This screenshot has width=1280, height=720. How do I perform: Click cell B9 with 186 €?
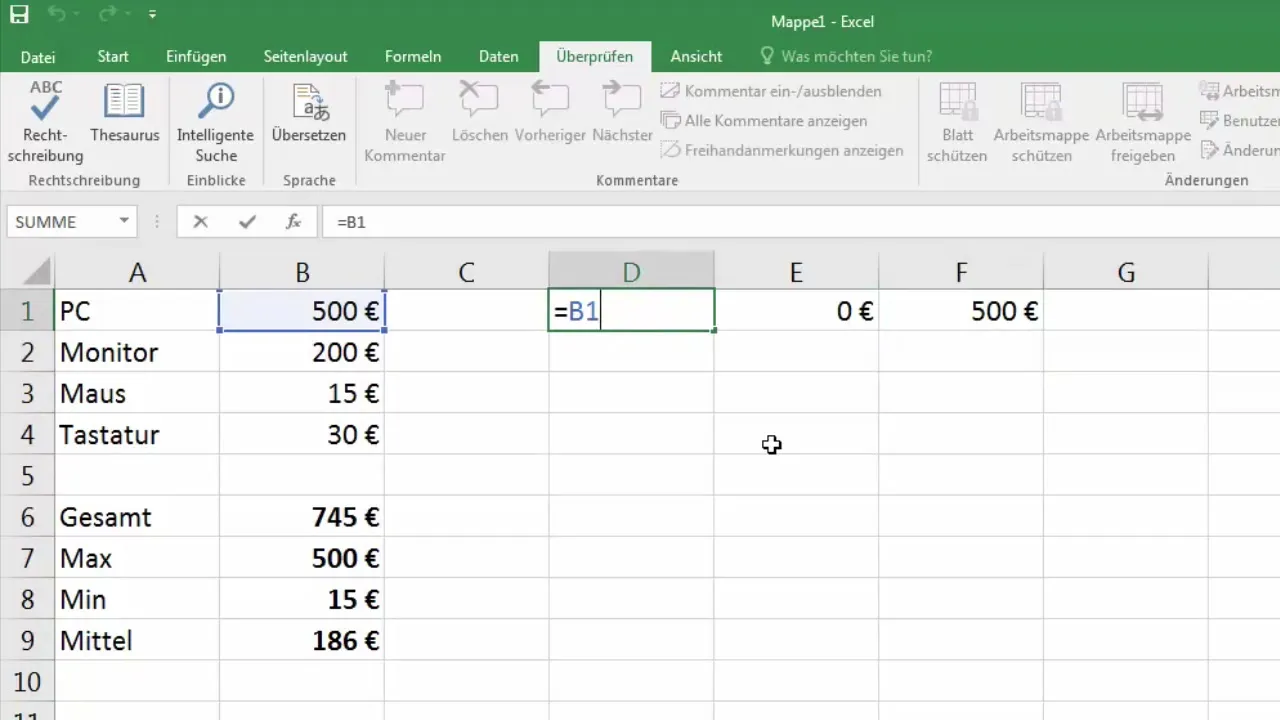tap(302, 640)
